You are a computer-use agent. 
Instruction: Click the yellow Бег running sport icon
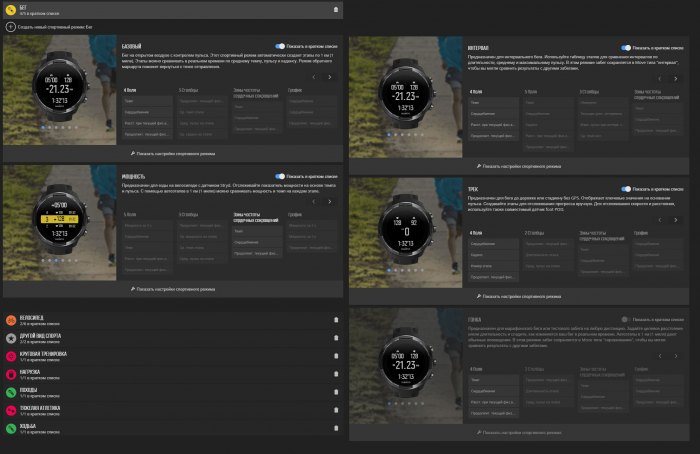11,9
